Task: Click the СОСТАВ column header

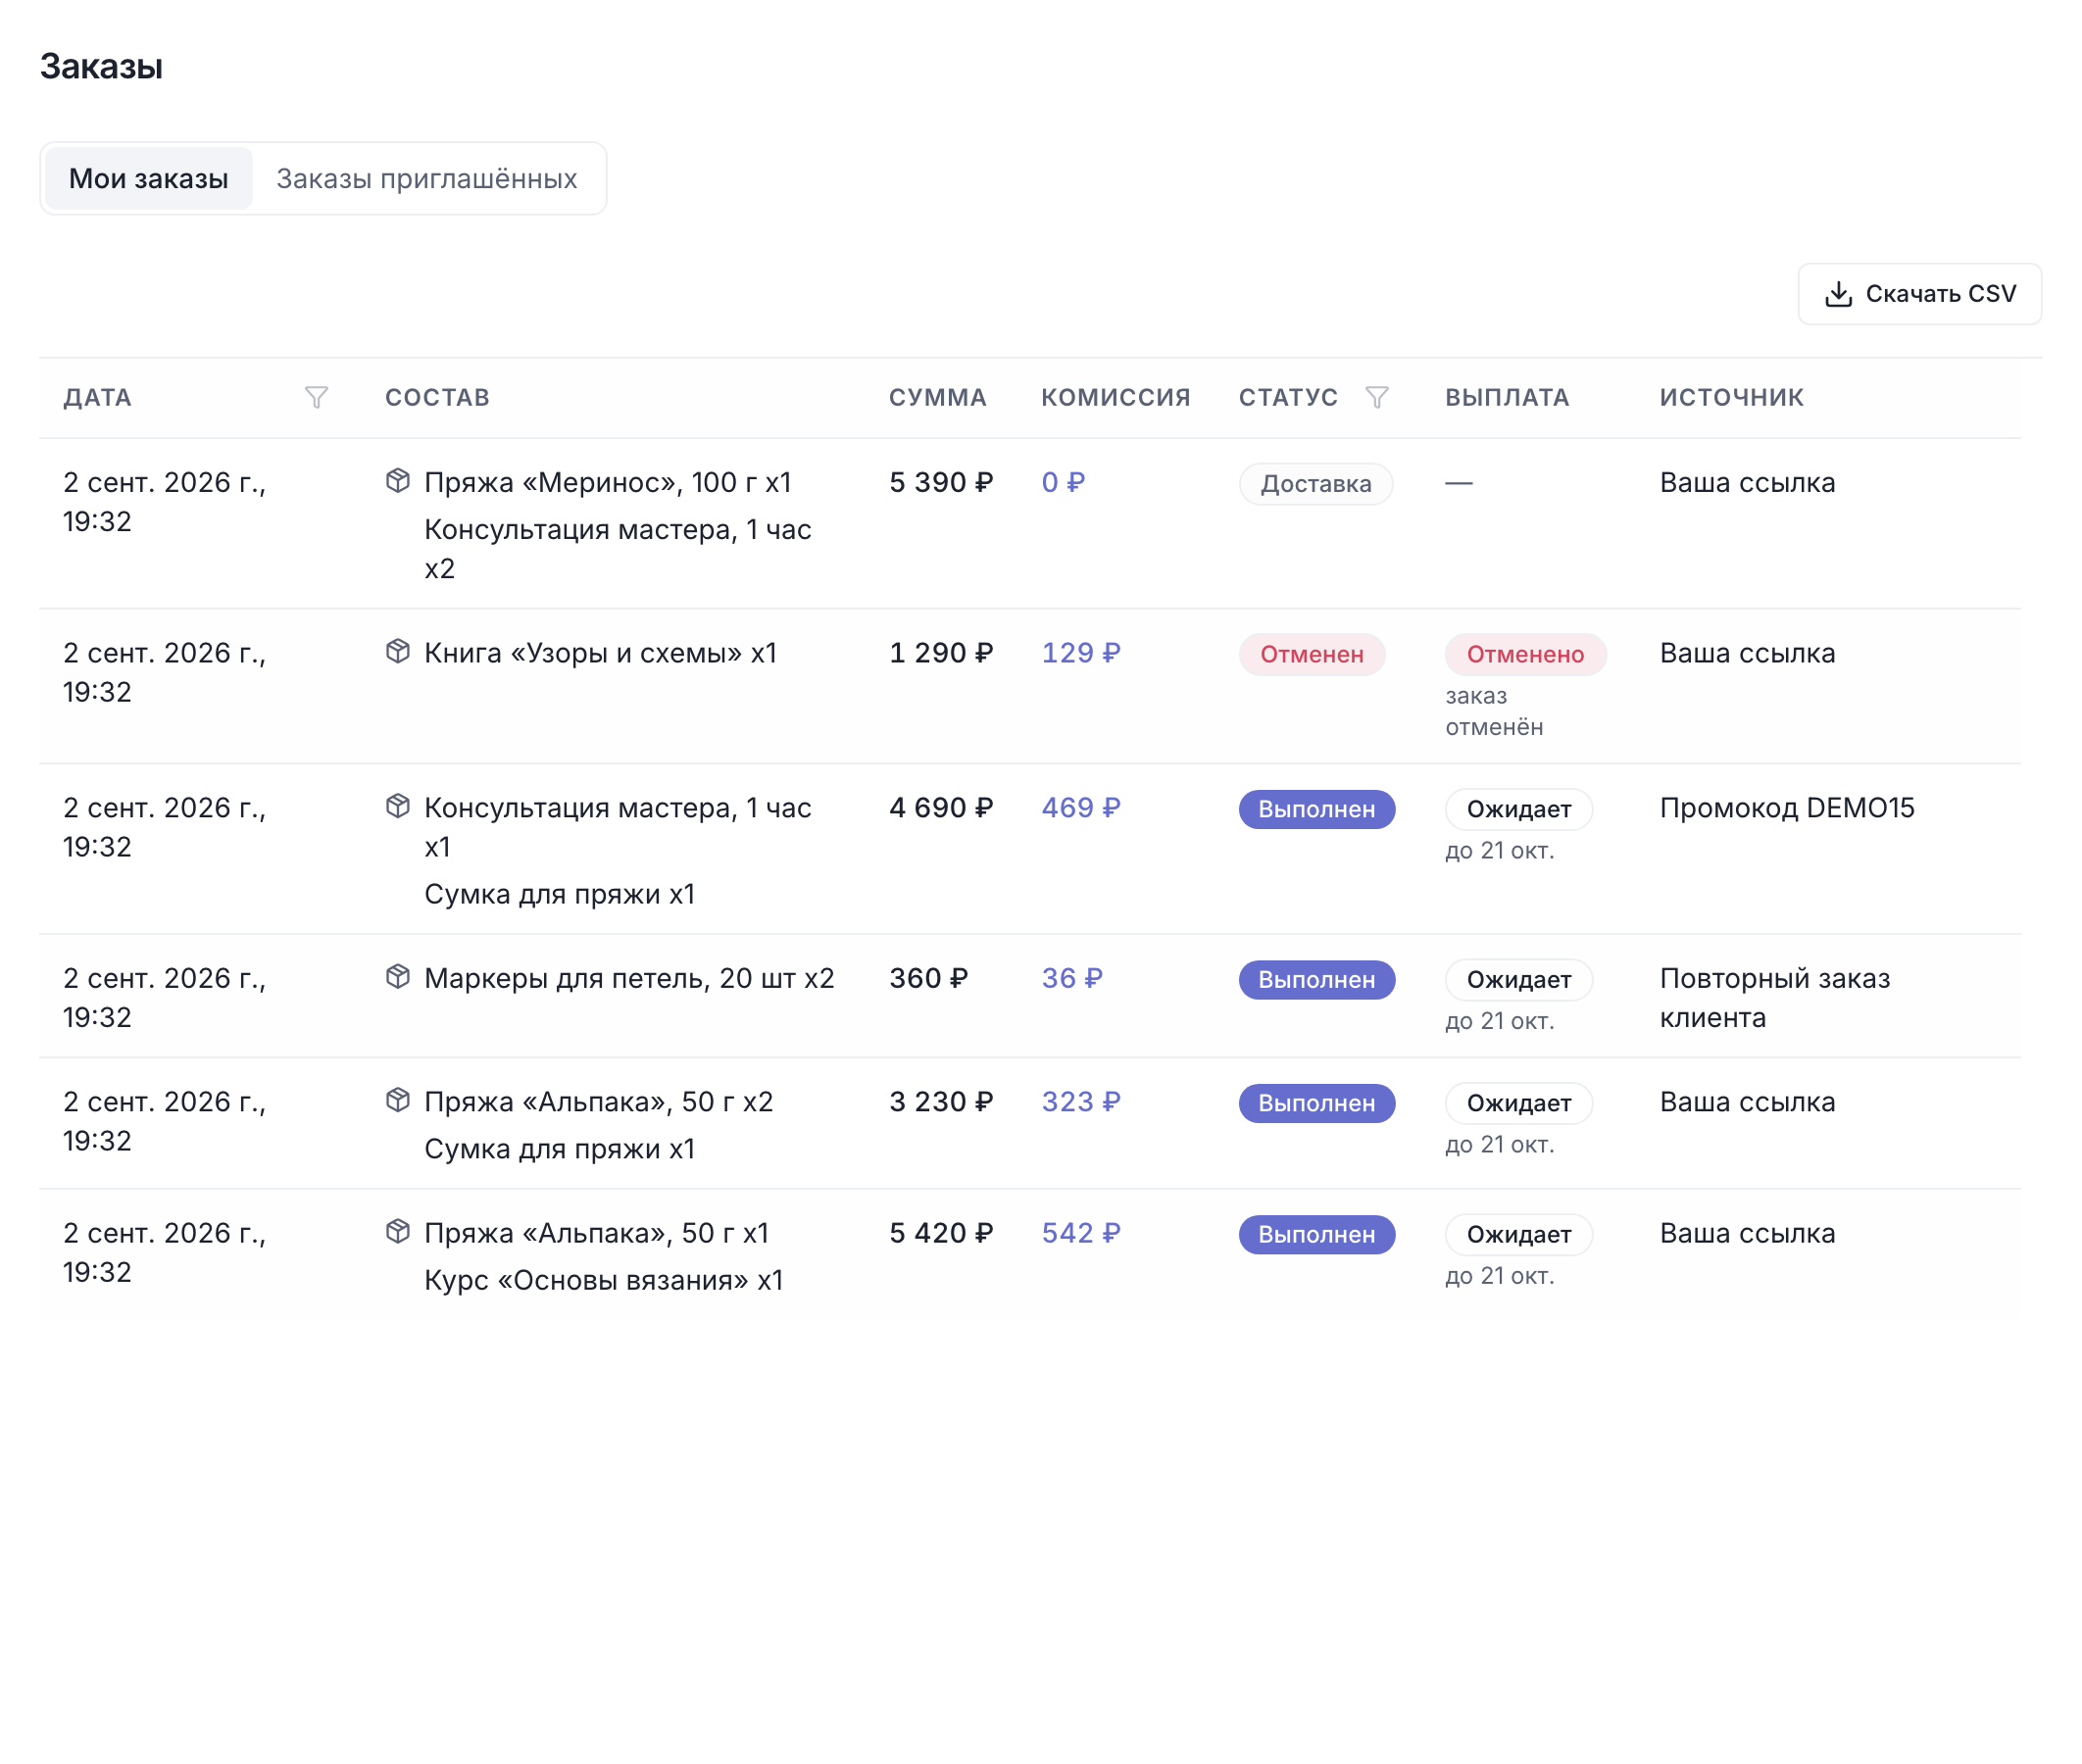Action: pyautogui.click(x=437, y=398)
